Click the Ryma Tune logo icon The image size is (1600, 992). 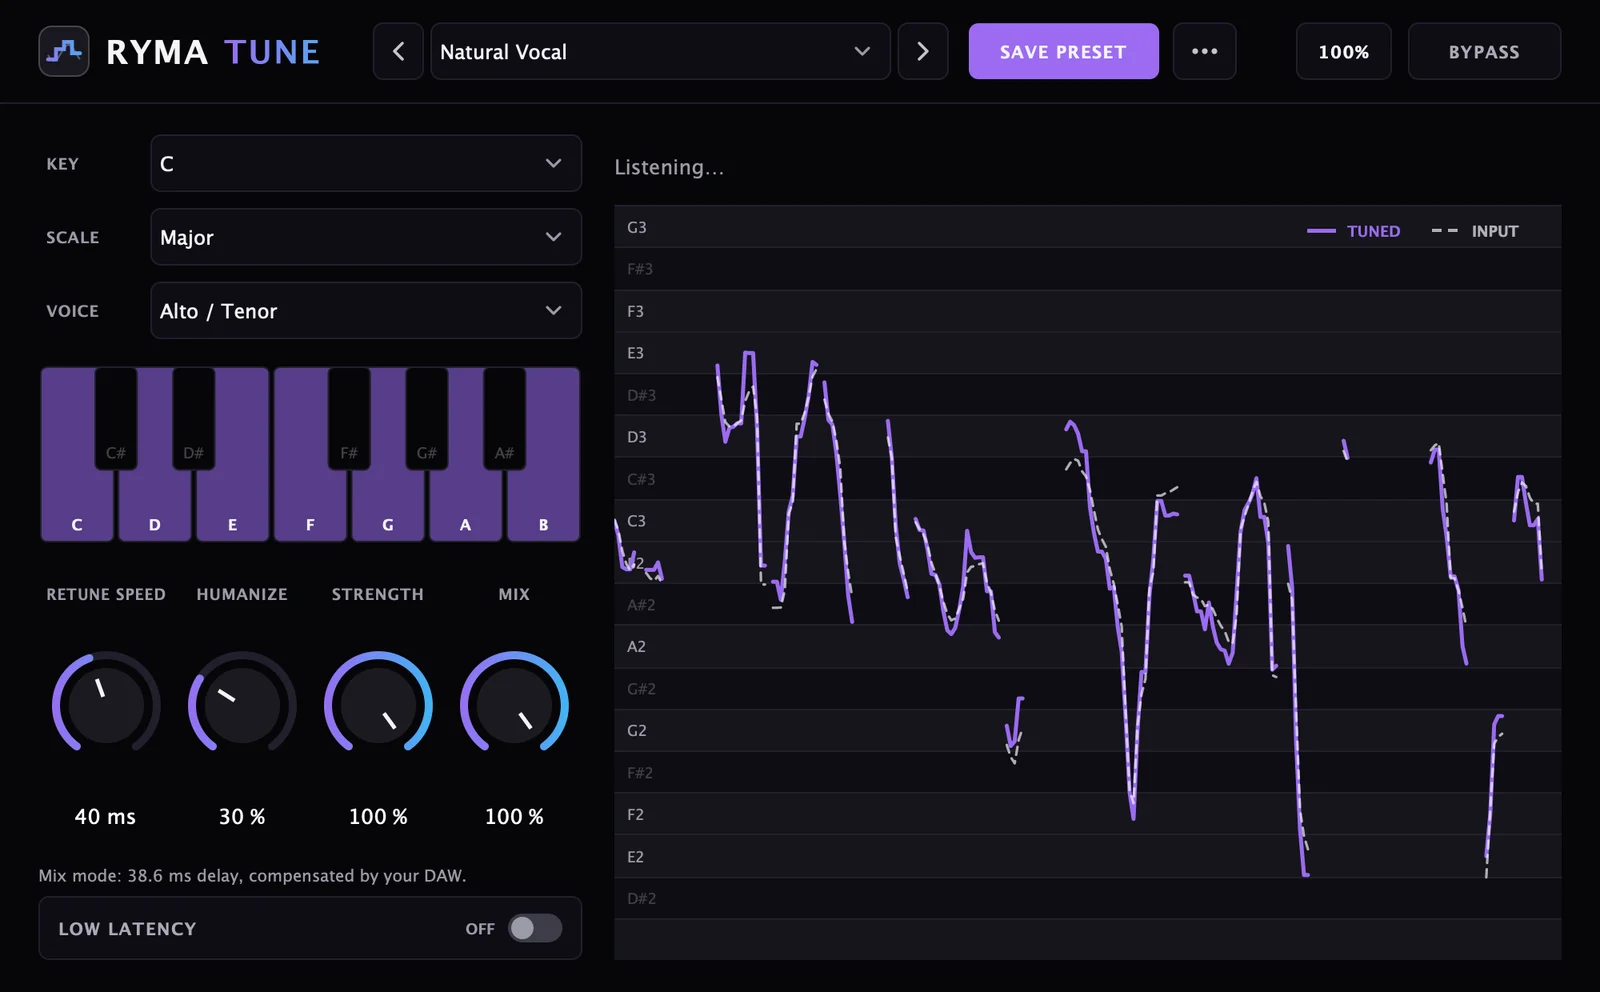pos(64,51)
